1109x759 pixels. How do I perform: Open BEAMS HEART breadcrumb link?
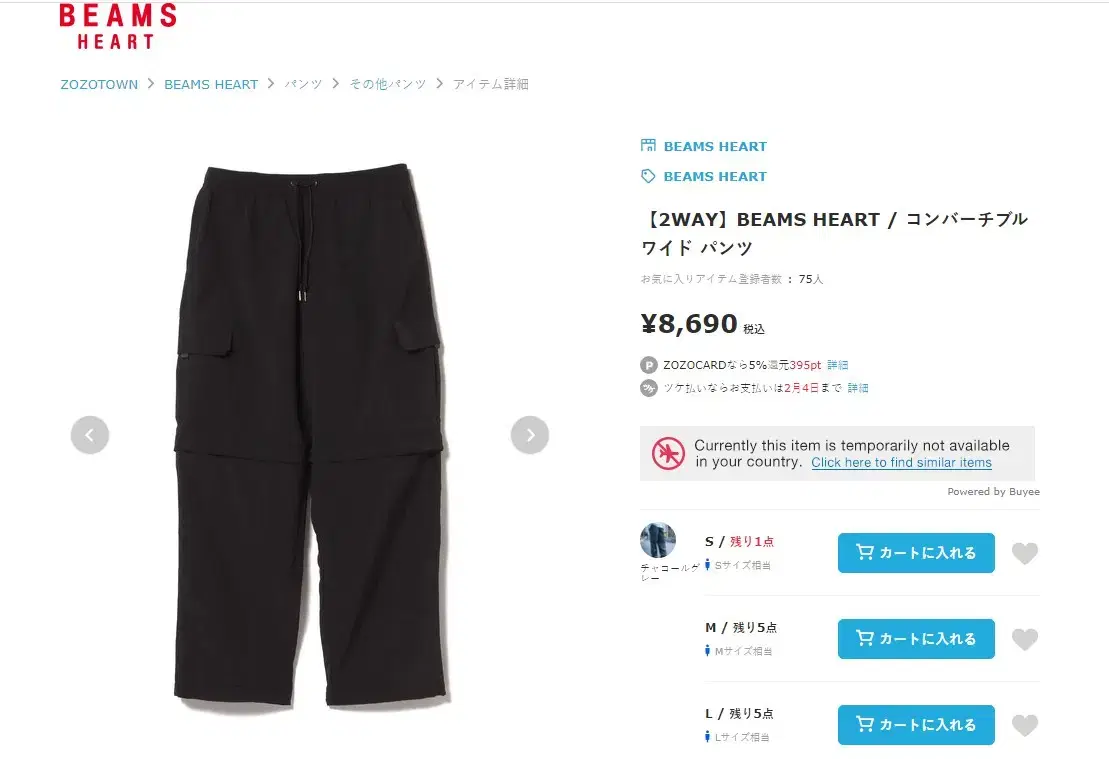pos(211,84)
